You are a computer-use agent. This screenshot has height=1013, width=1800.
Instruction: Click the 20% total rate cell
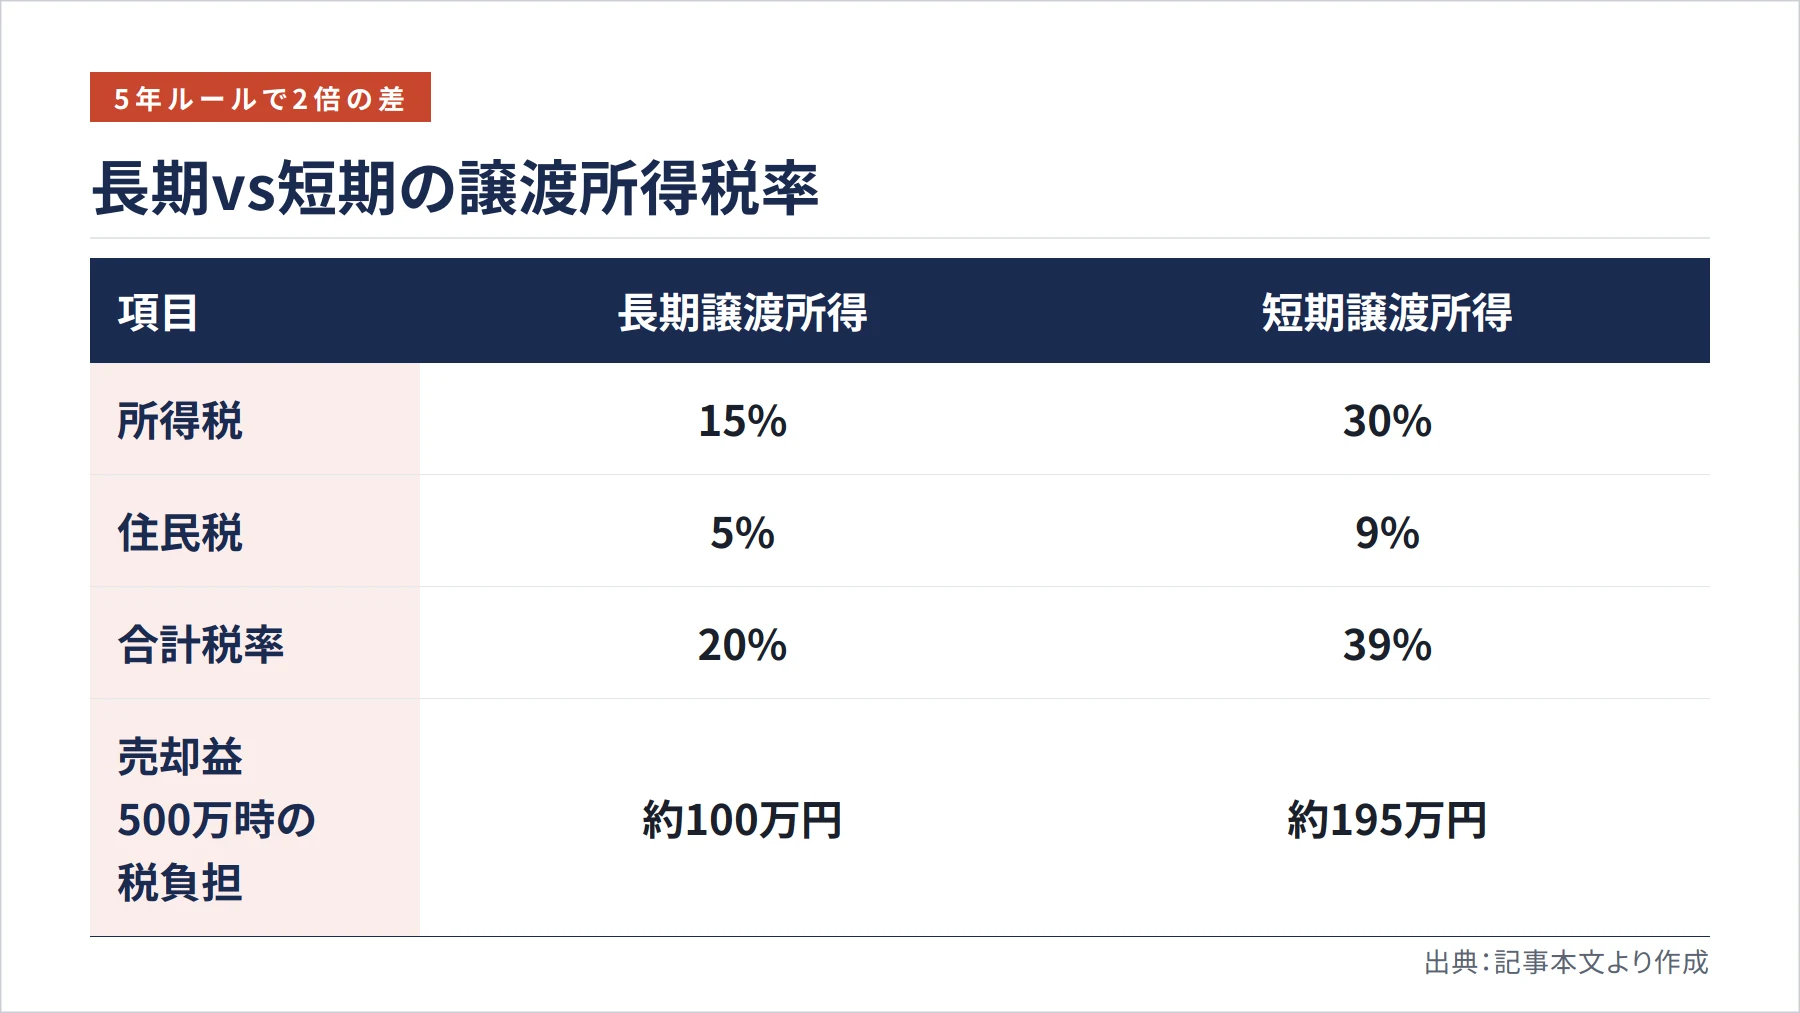[x=742, y=644]
